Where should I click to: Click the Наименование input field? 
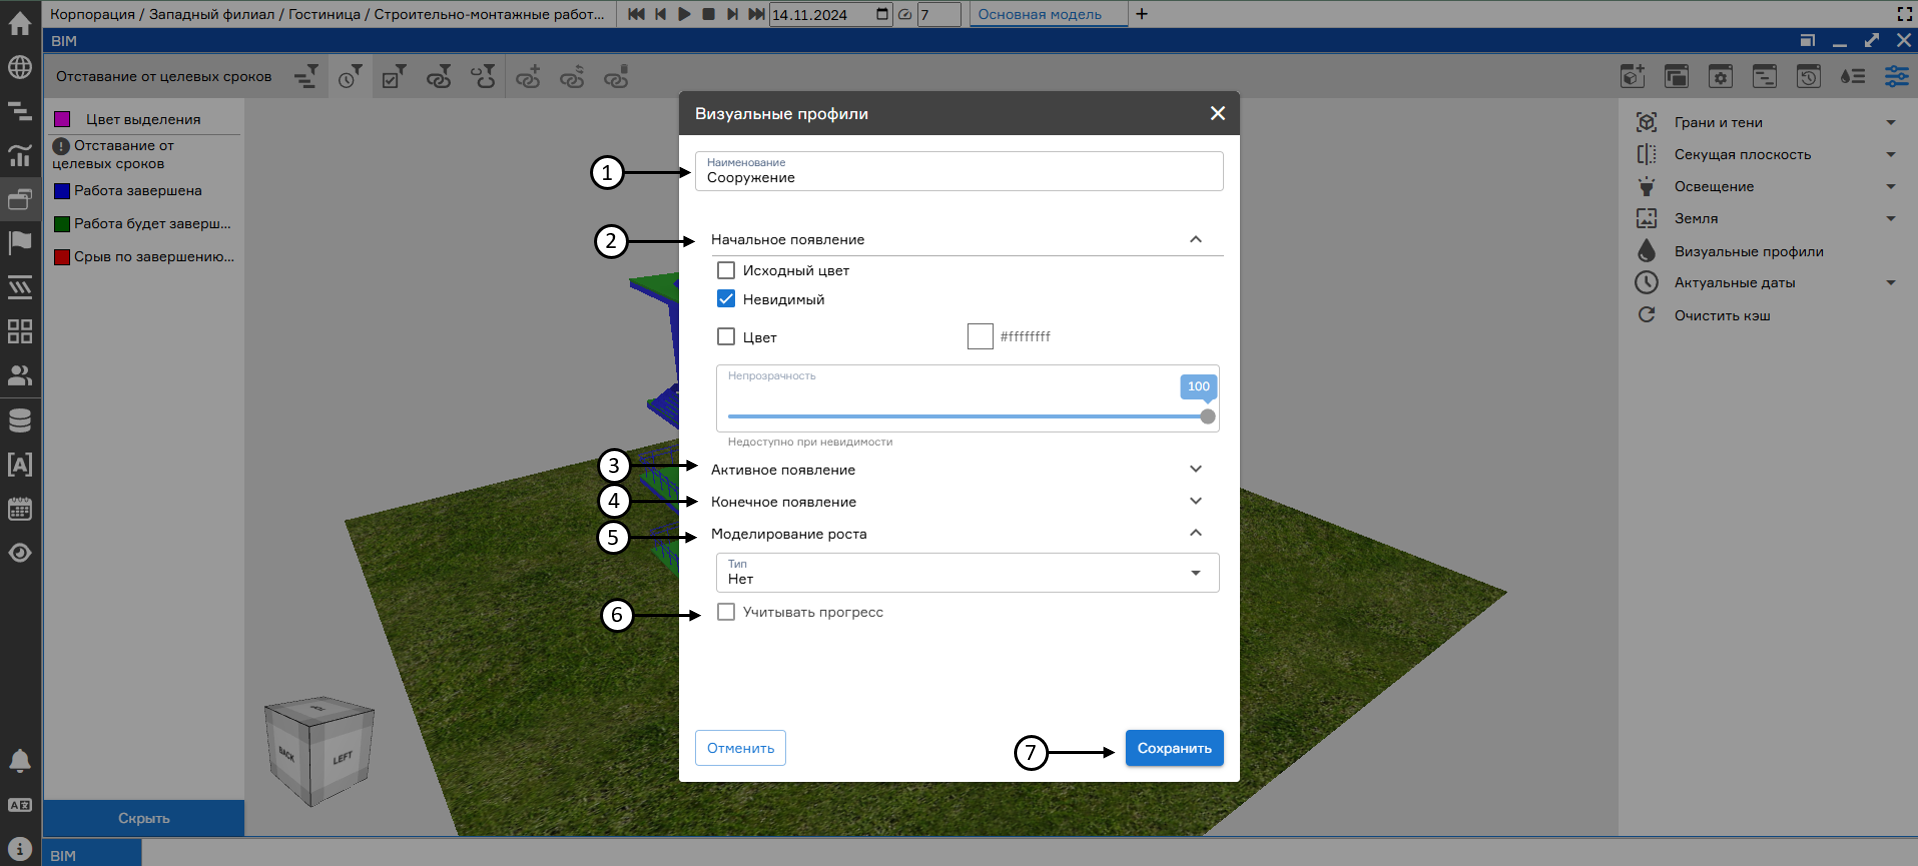click(x=959, y=171)
